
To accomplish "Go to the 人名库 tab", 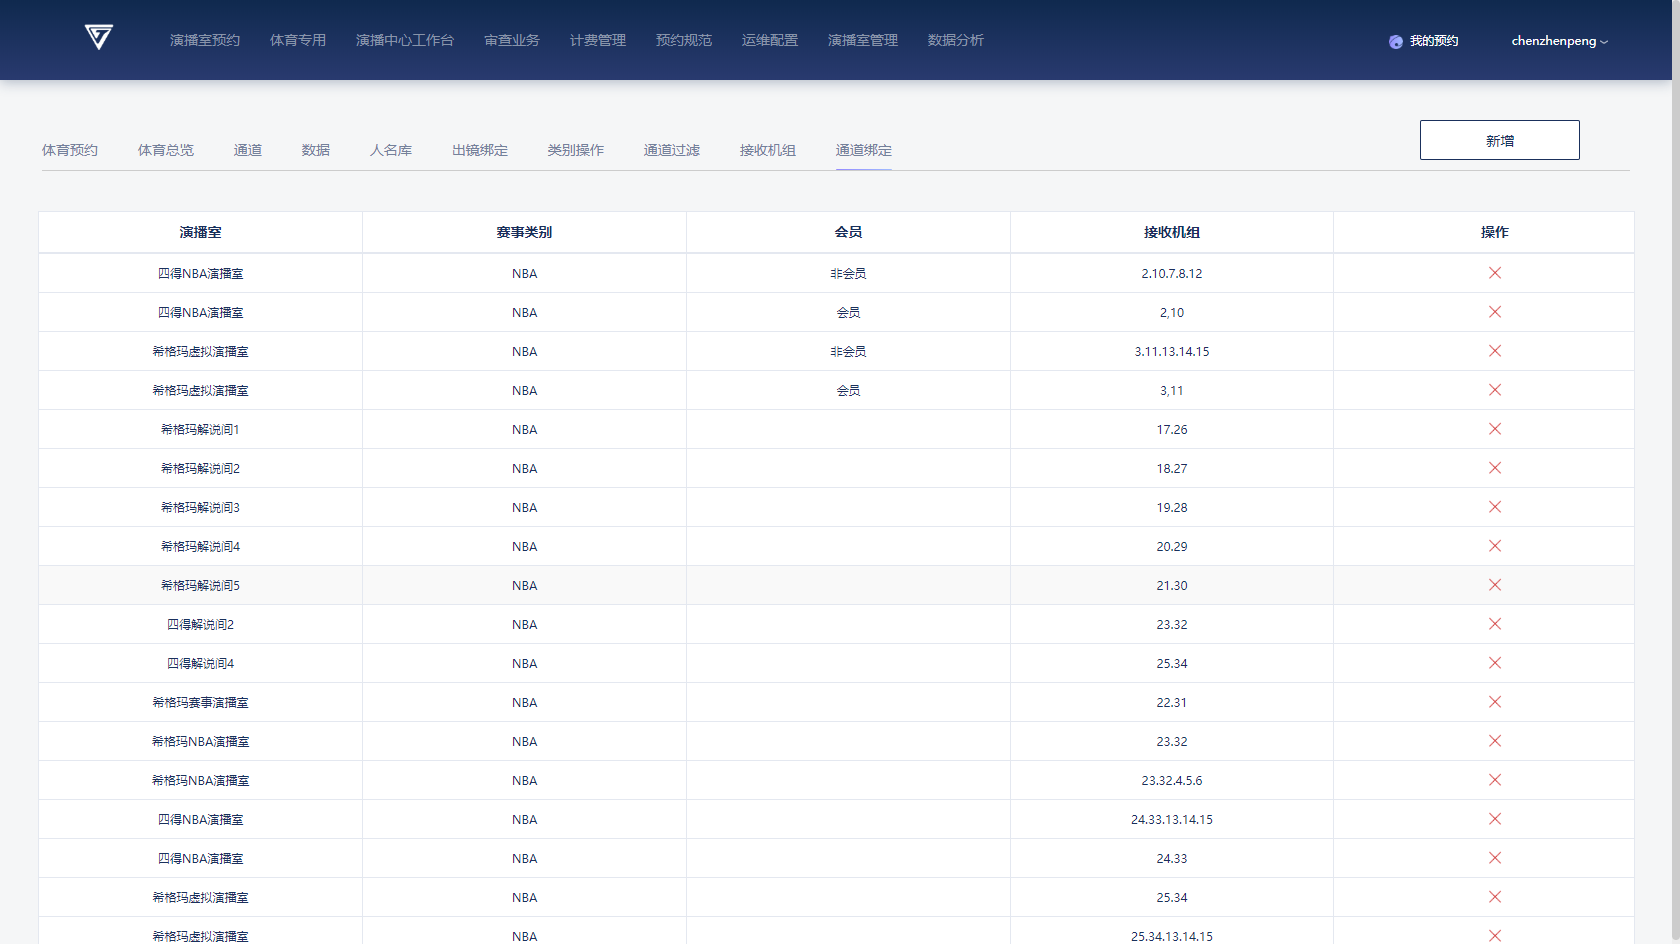I will pos(390,150).
